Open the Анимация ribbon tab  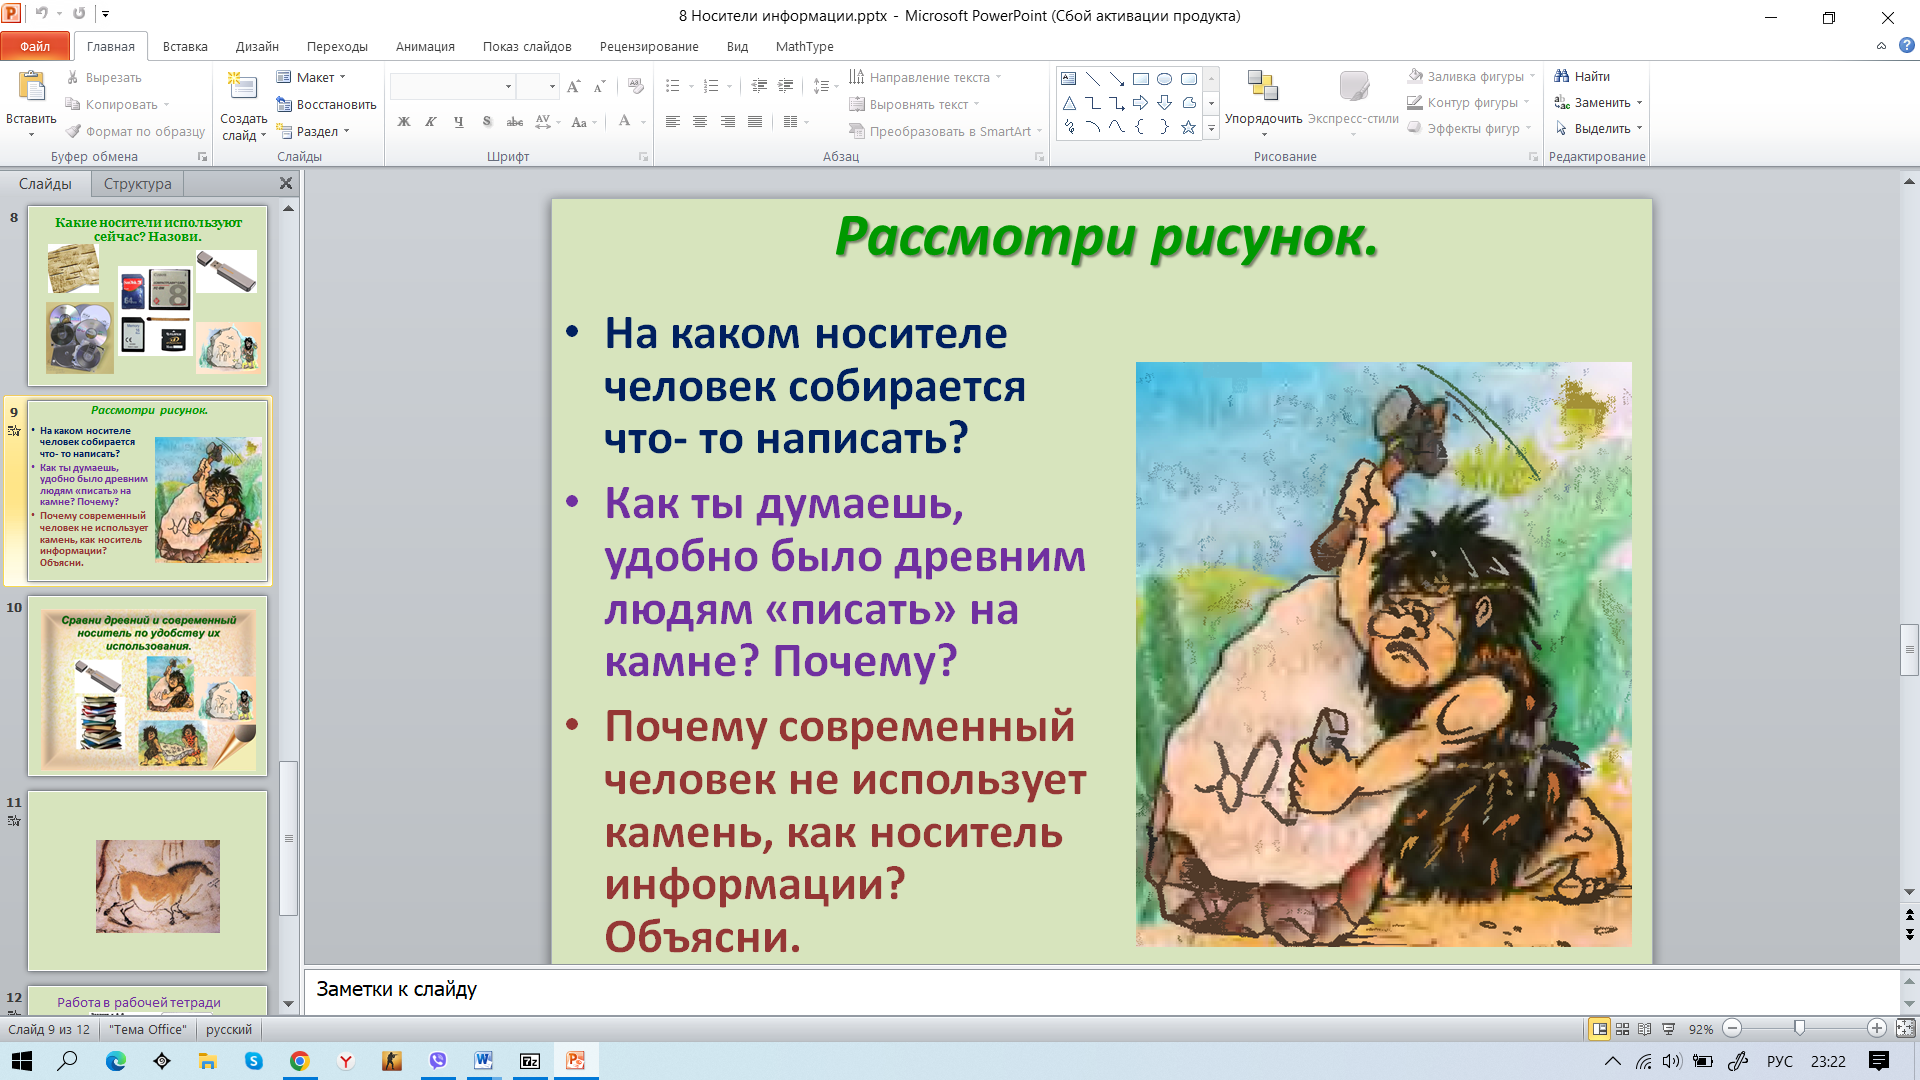click(x=425, y=46)
